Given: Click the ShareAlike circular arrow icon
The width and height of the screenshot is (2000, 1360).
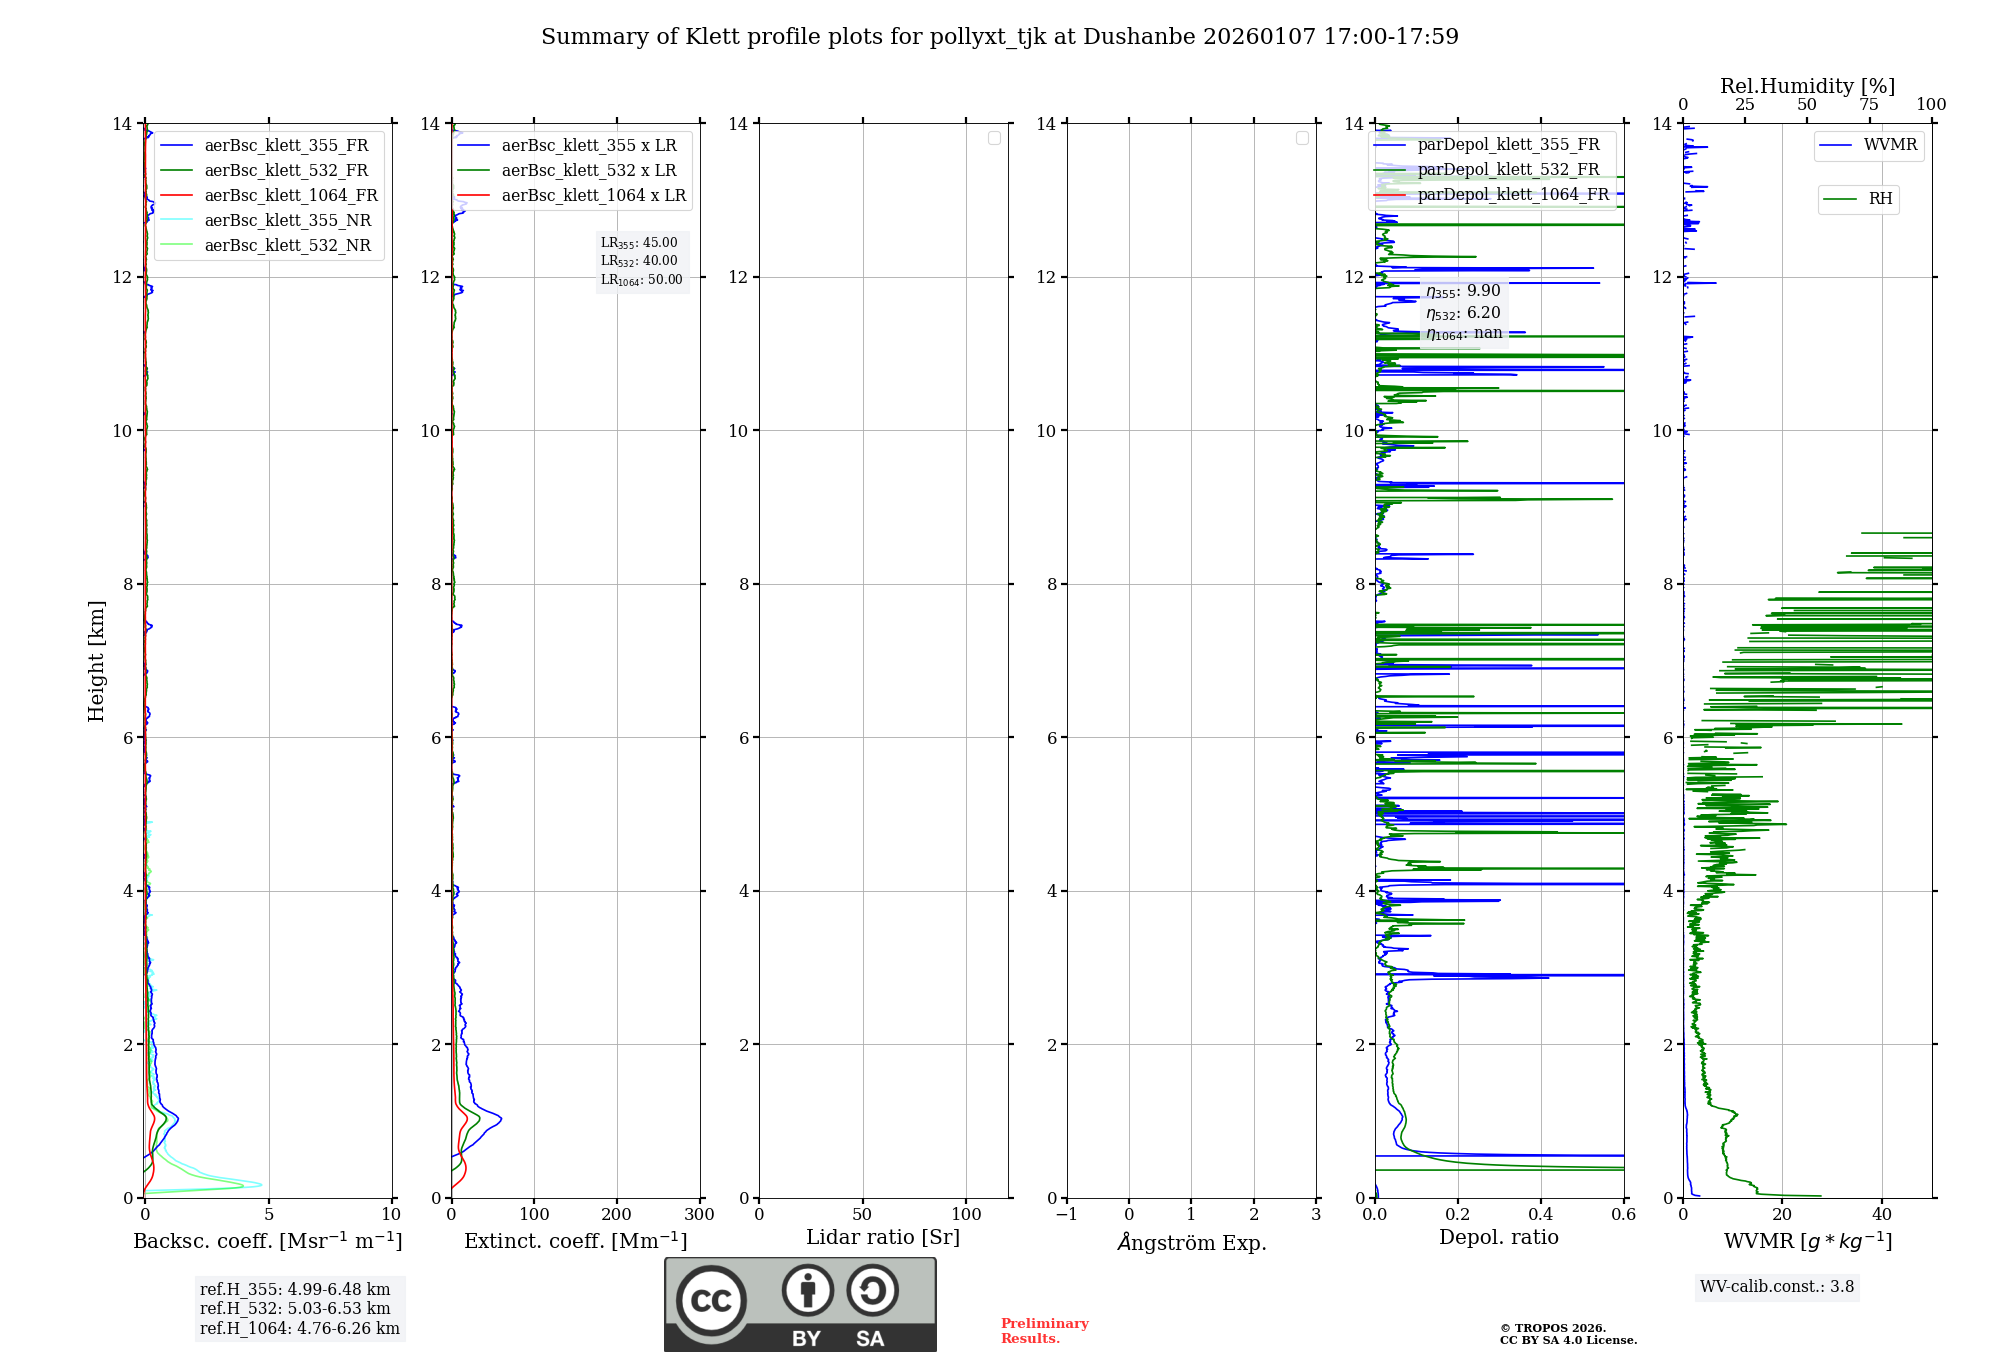Looking at the screenshot, I should 872,1291.
